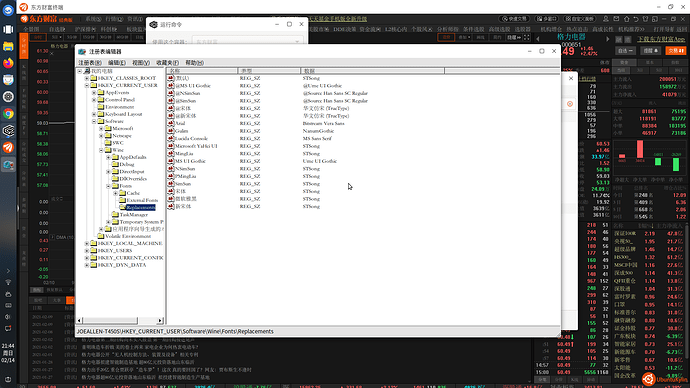This screenshot has height=388, width=690.
Task: Open the 注册表(R) menu
Action: coord(90,63)
